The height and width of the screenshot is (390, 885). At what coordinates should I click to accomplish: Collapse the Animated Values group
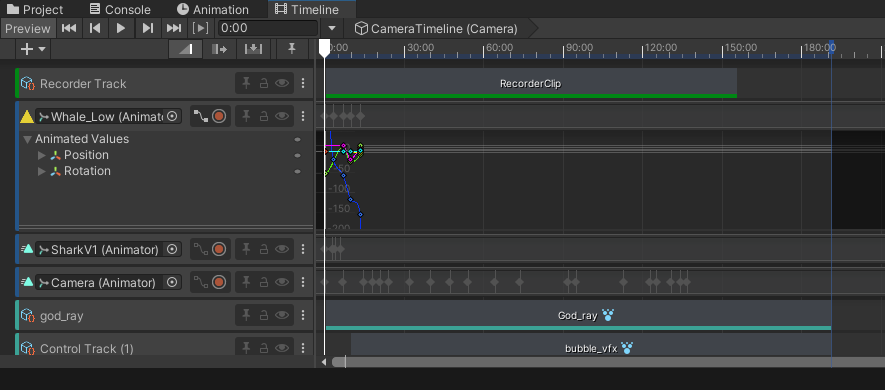pyautogui.click(x=27, y=139)
